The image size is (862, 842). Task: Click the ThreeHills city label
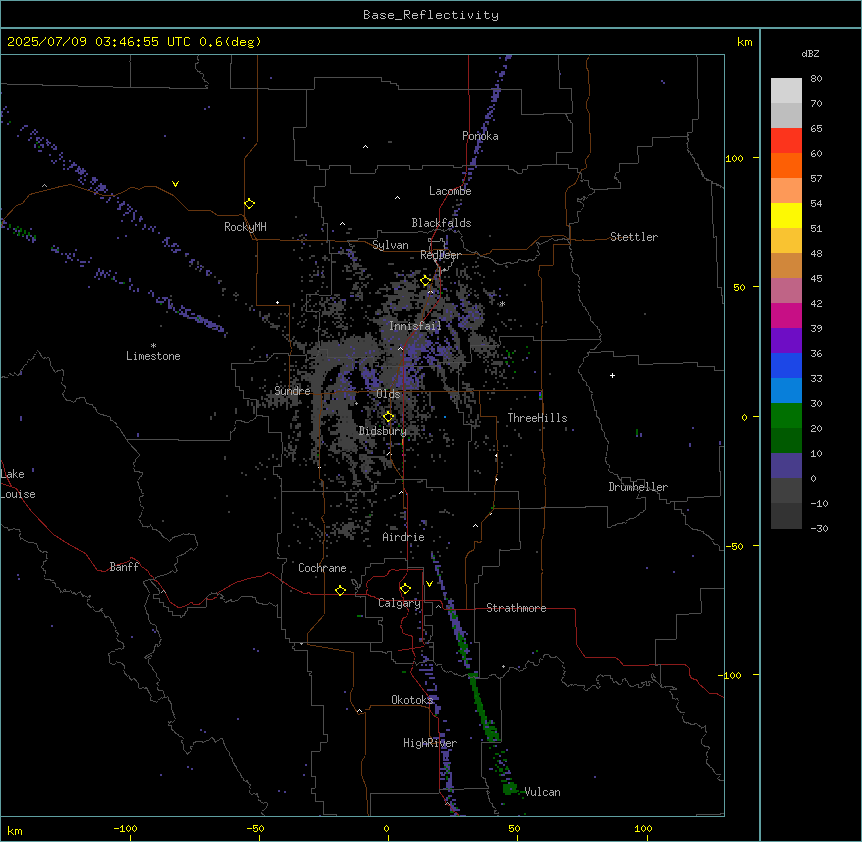click(537, 418)
